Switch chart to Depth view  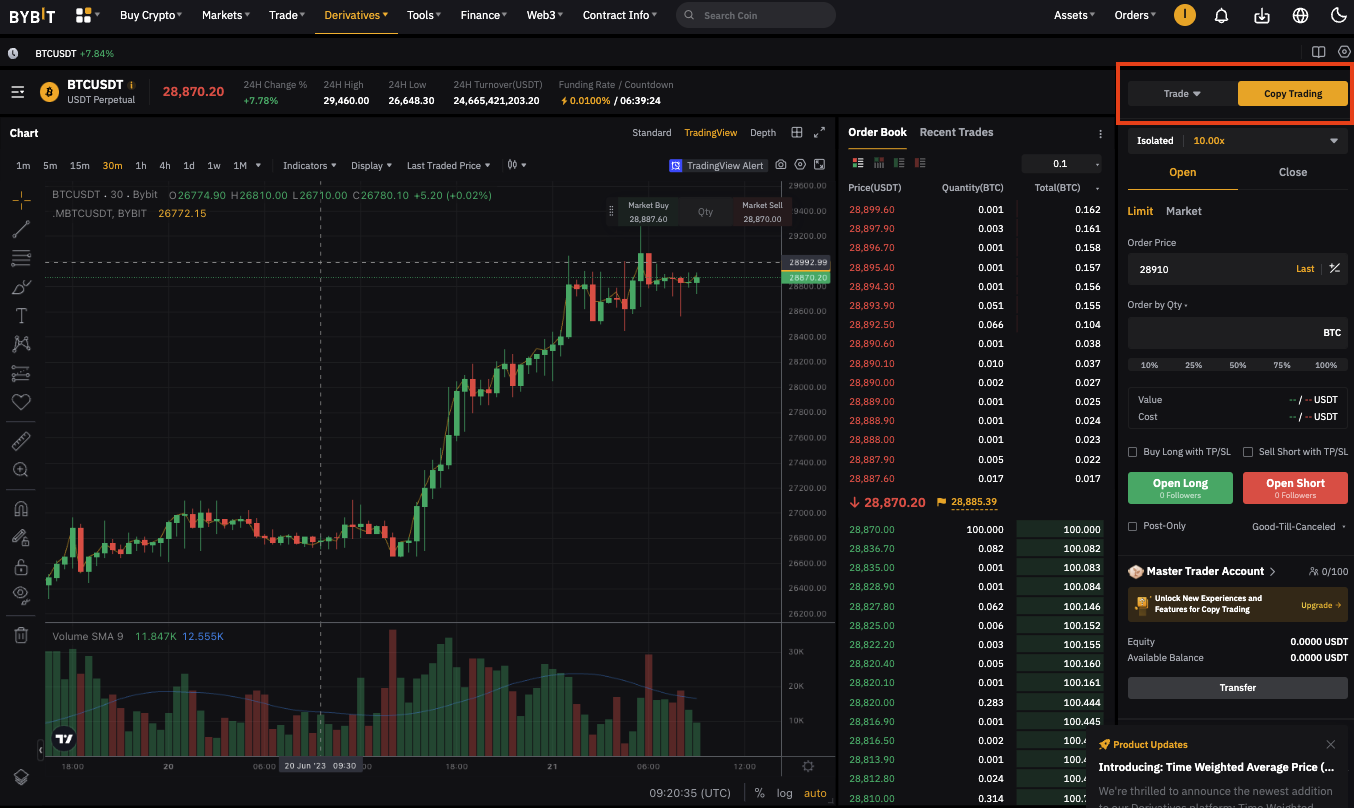tap(763, 132)
